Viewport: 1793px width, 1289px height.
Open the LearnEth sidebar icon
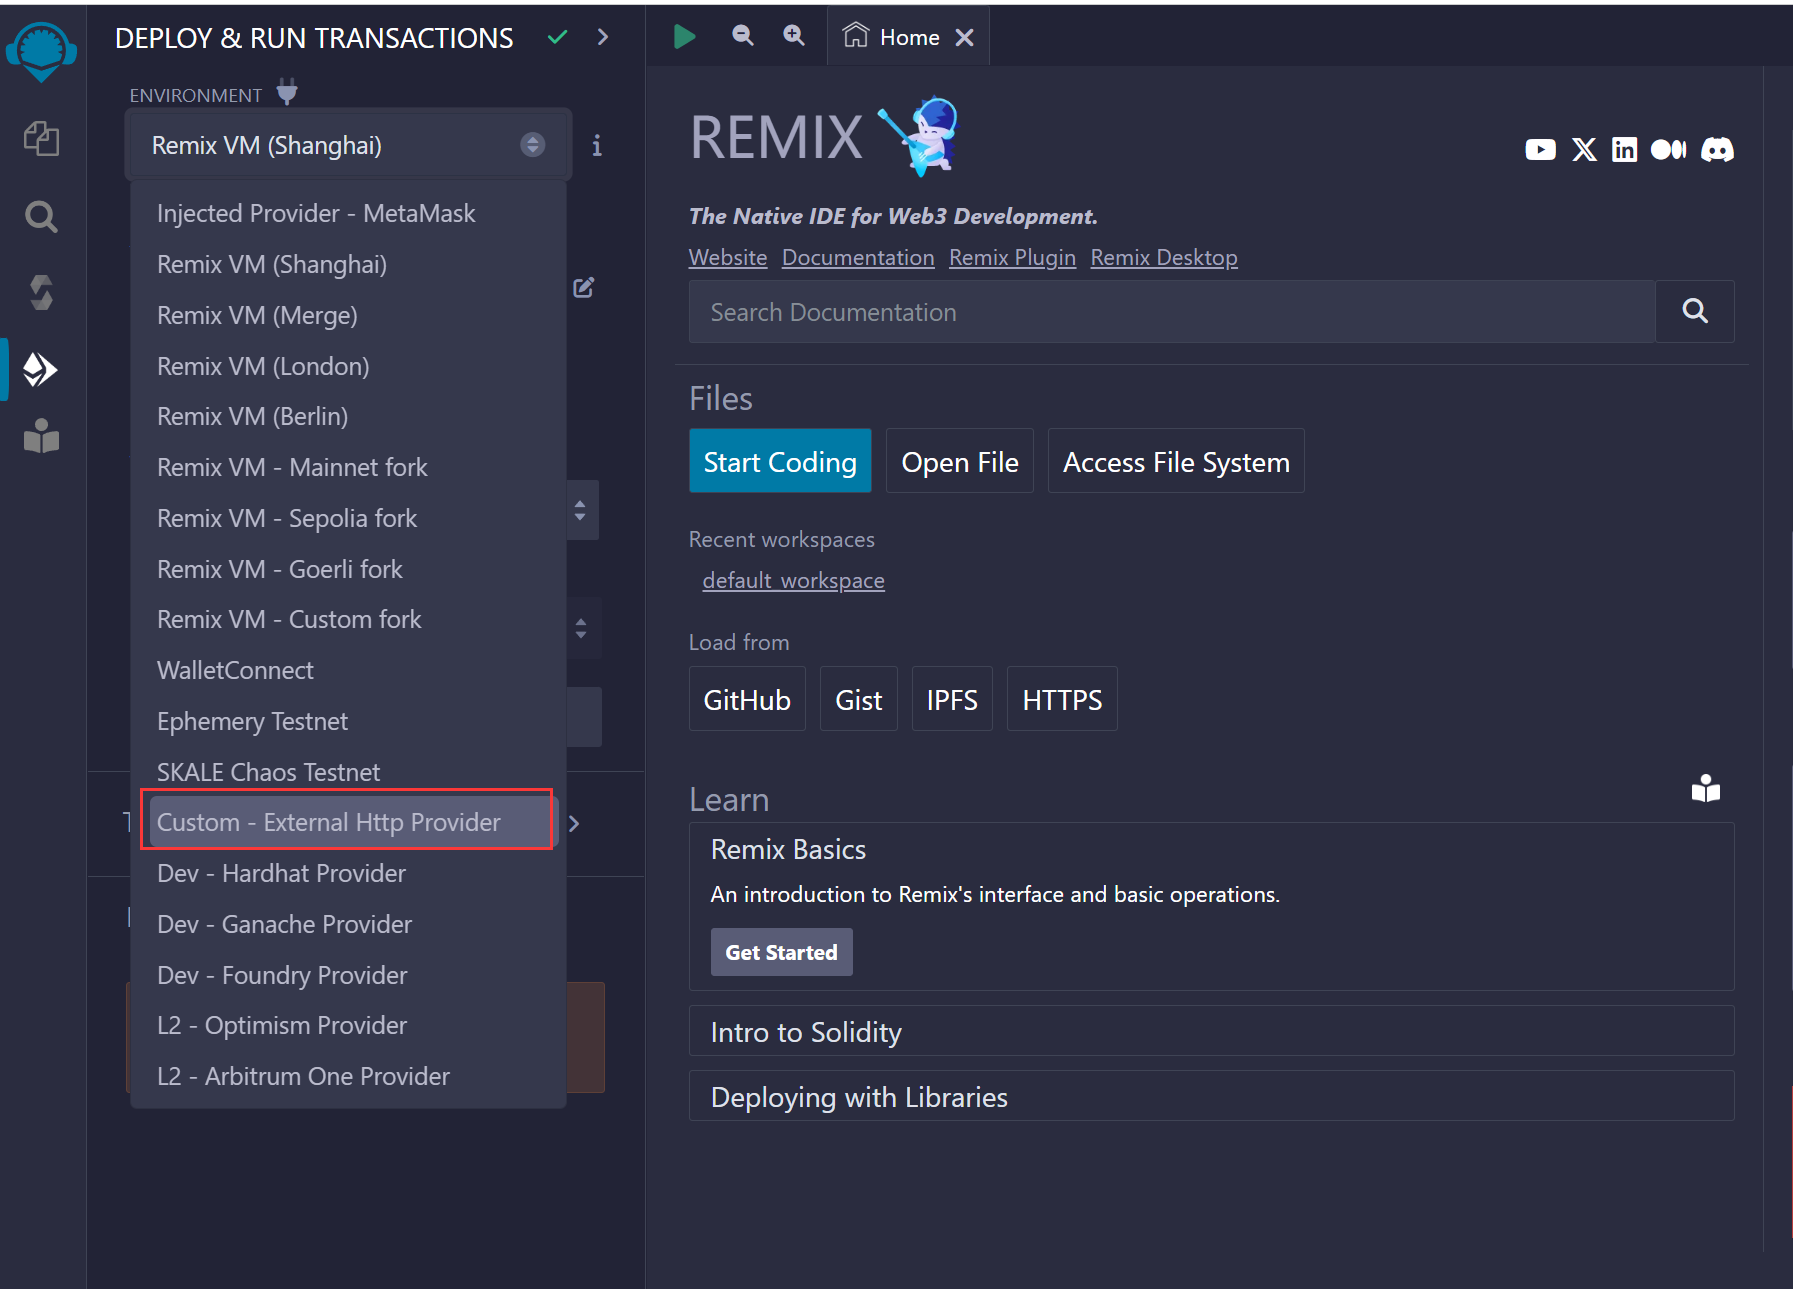pyautogui.click(x=41, y=436)
